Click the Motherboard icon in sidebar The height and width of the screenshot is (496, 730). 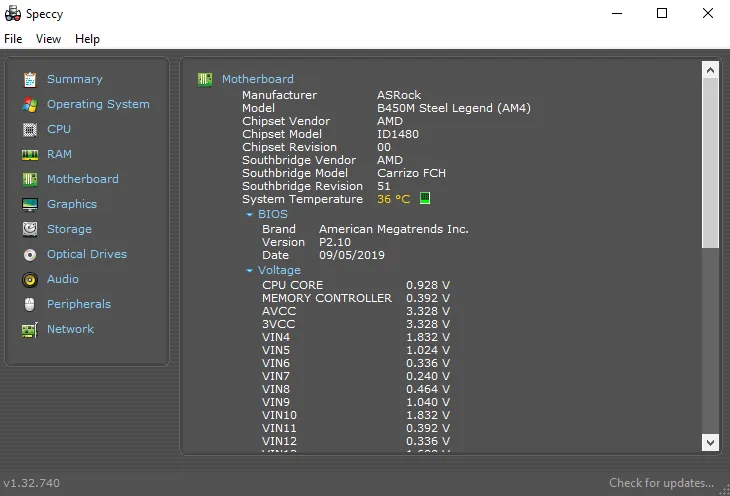(x=30, y=179)
